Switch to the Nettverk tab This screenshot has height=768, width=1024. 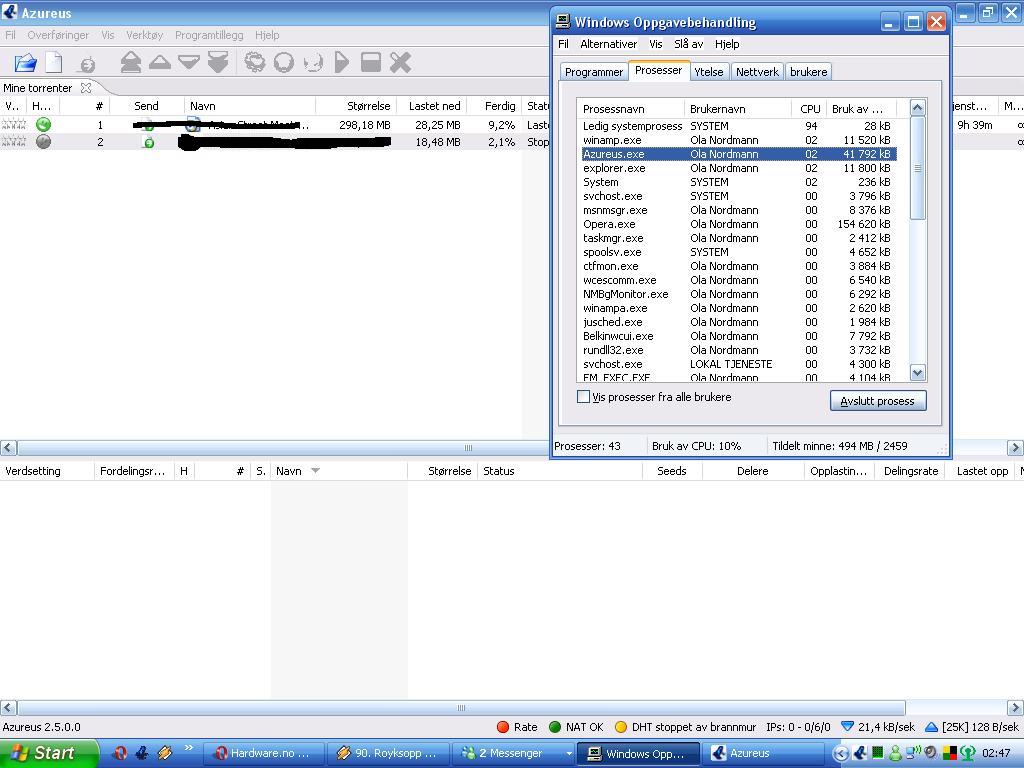(757, 72)
